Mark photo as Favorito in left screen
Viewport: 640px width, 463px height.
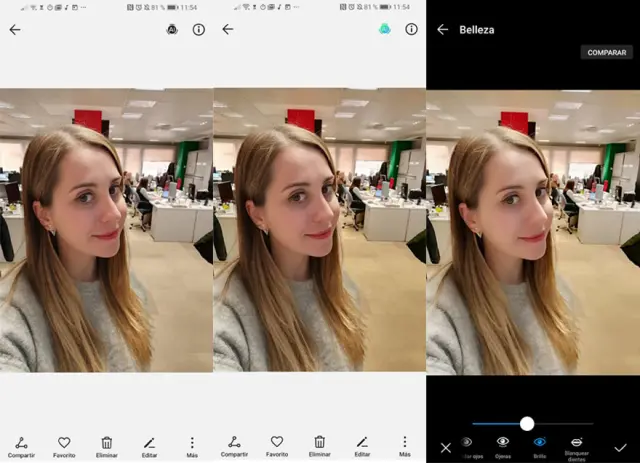(64, 445)
